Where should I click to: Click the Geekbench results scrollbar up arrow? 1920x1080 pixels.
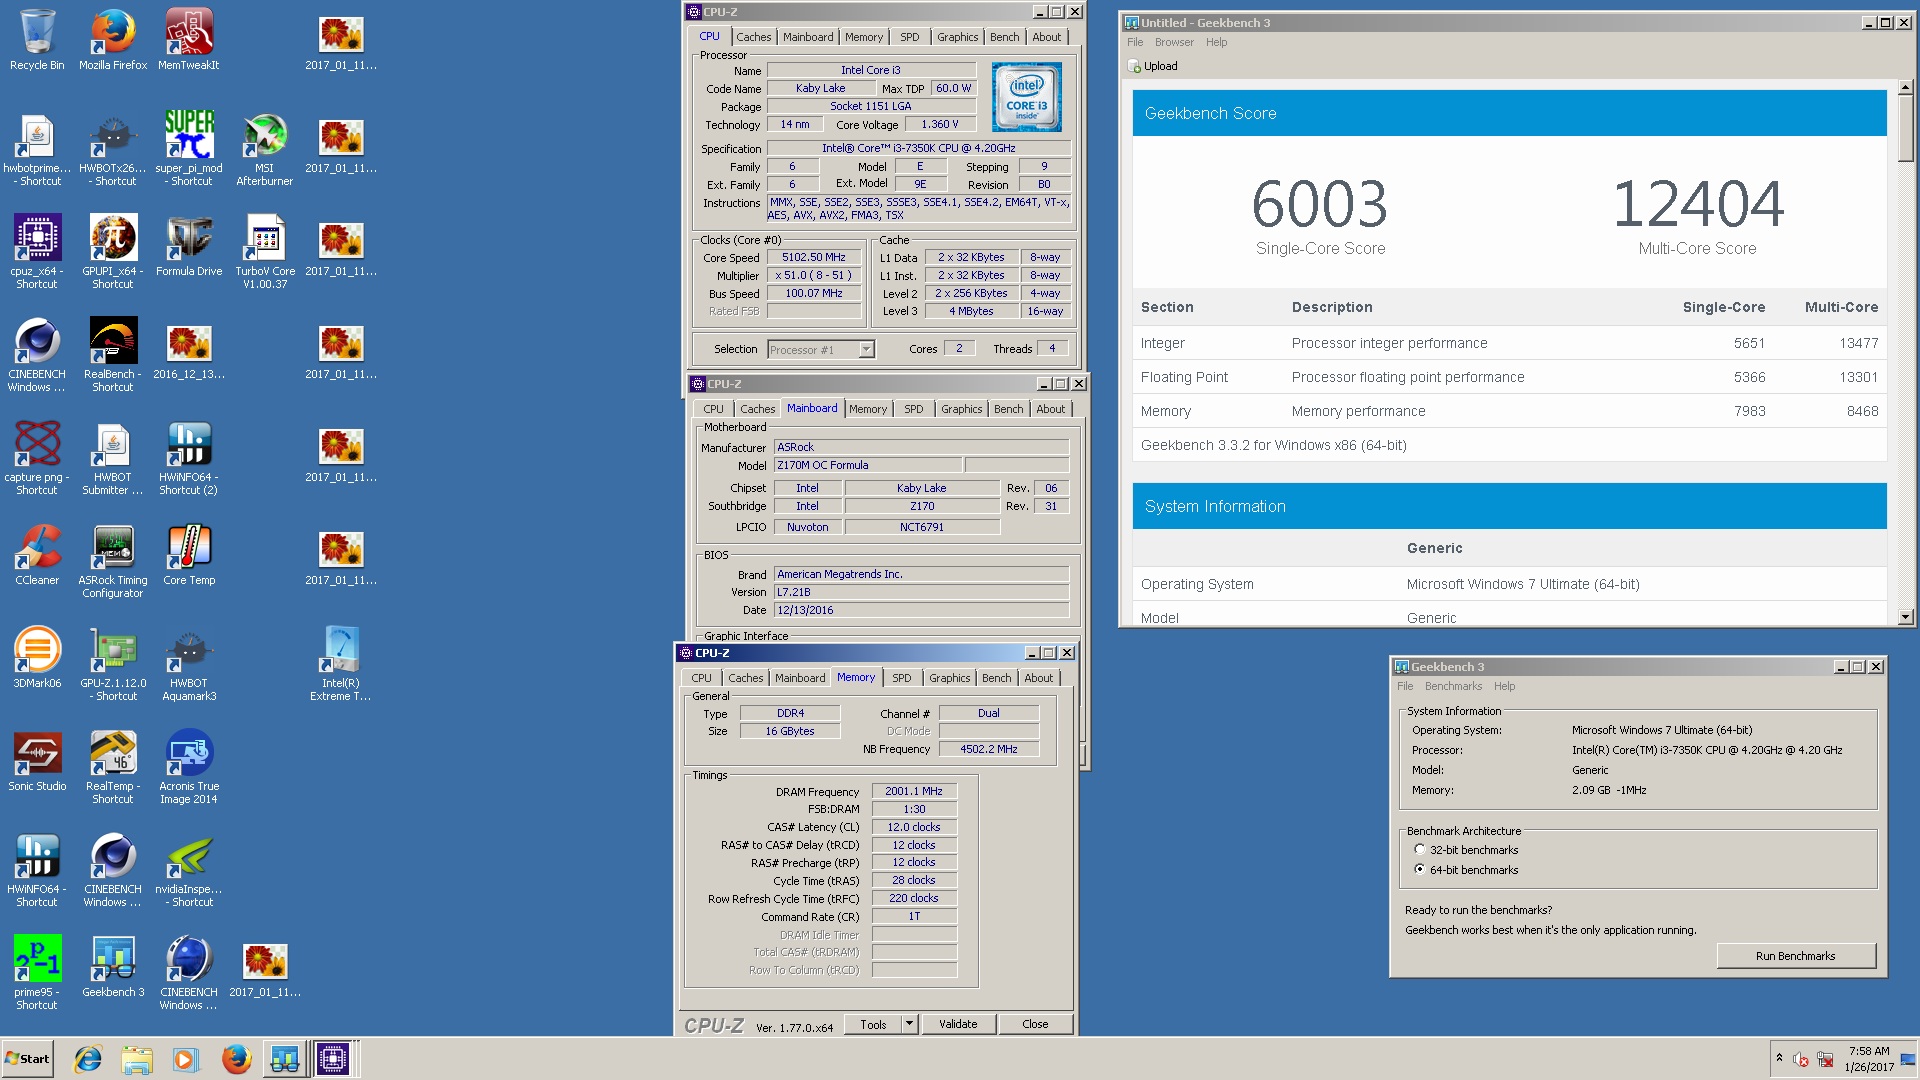coord(1905,87)
